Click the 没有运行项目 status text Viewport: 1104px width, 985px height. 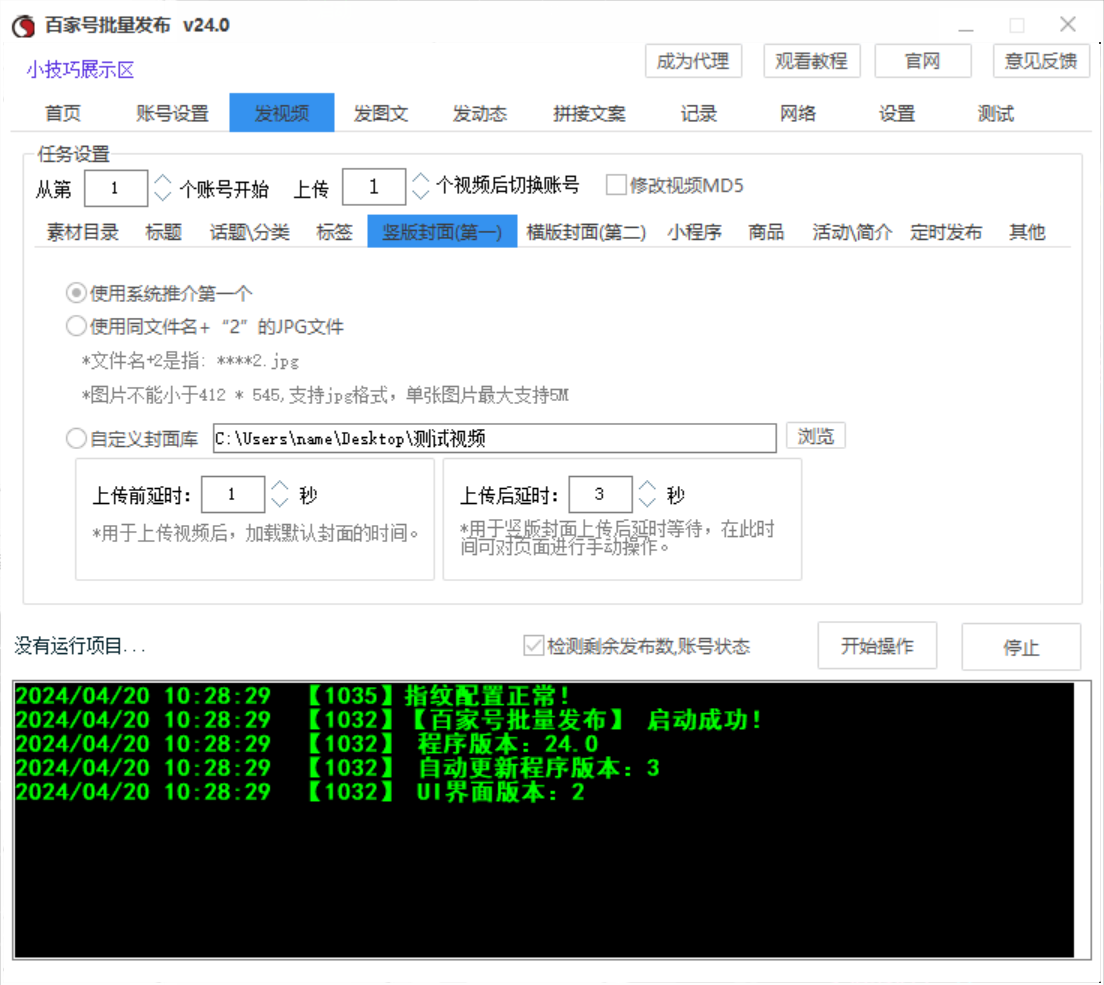[x=80, y=646]
